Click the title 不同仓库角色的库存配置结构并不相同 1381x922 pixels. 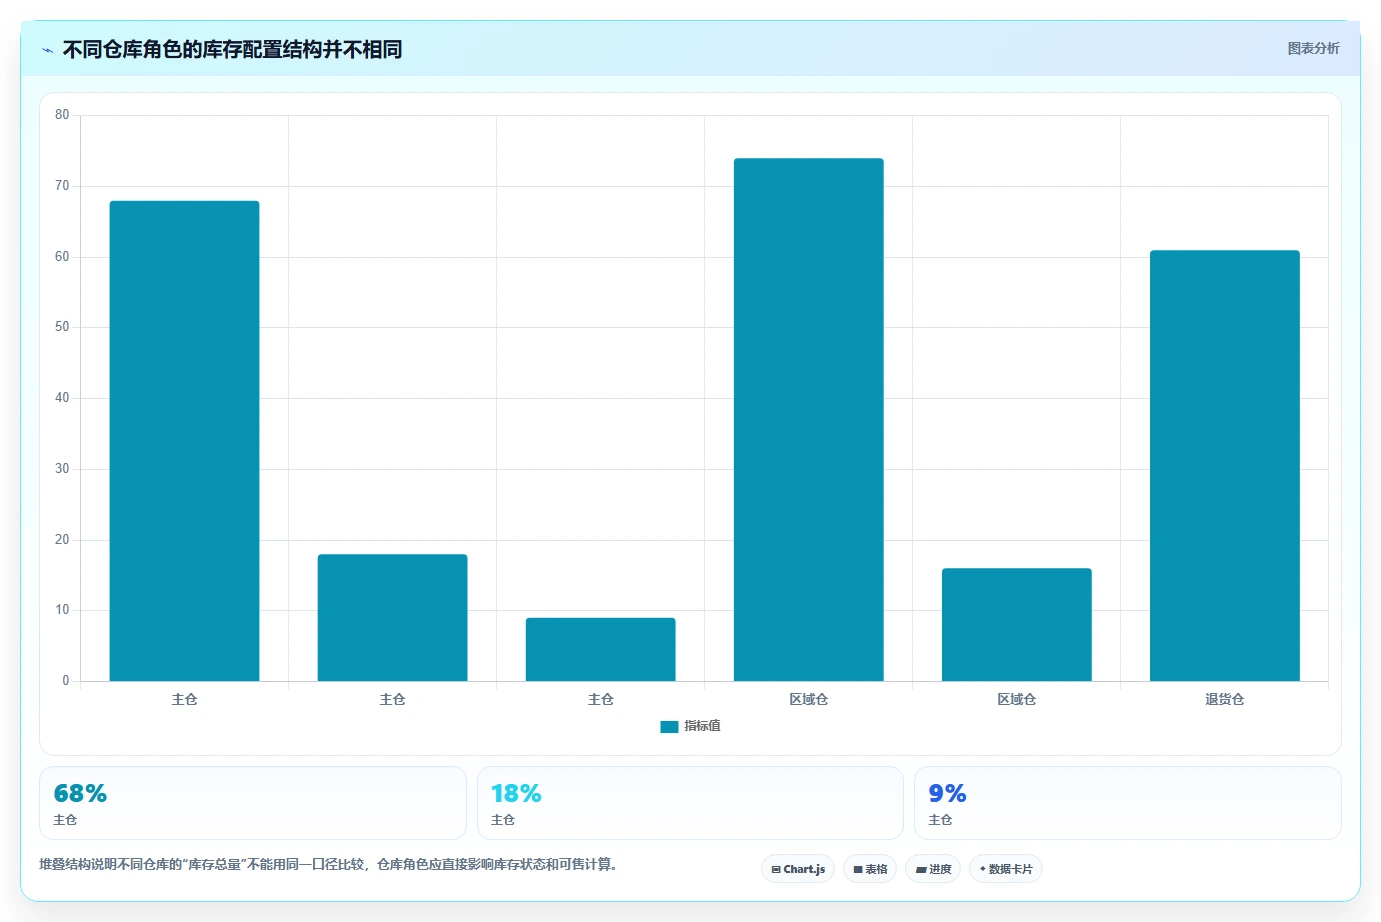click(232, 50)
